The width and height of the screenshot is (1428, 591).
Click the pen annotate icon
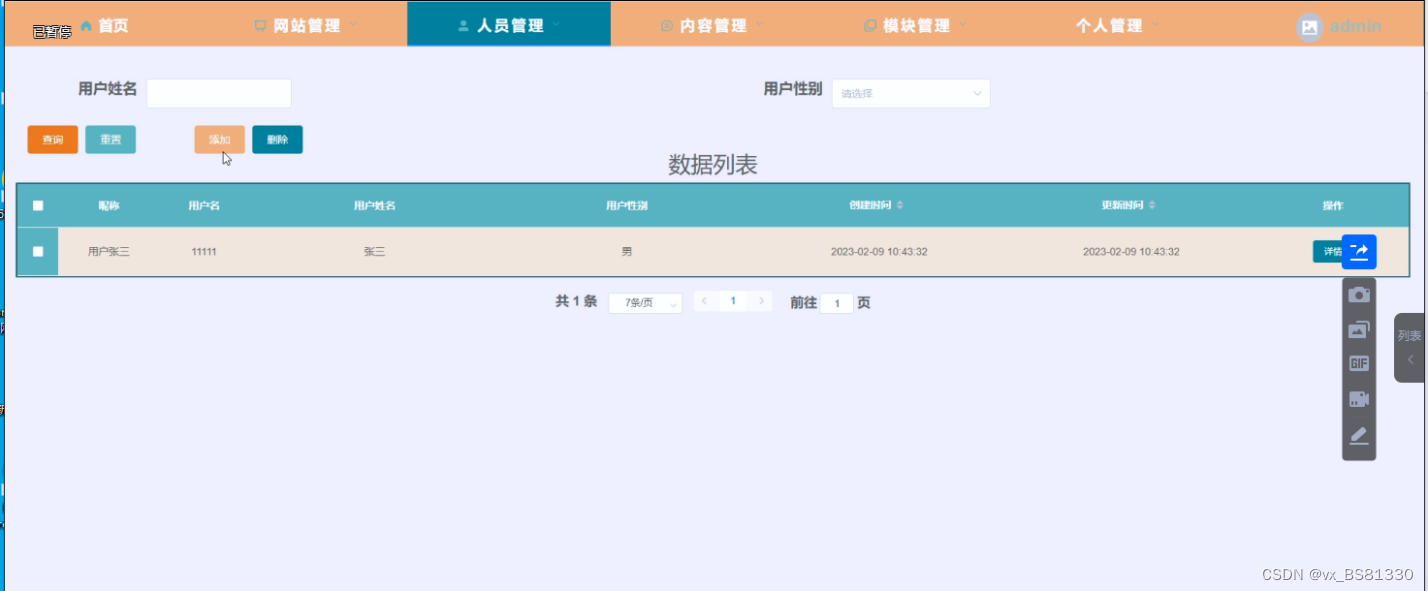point(1359,435)
